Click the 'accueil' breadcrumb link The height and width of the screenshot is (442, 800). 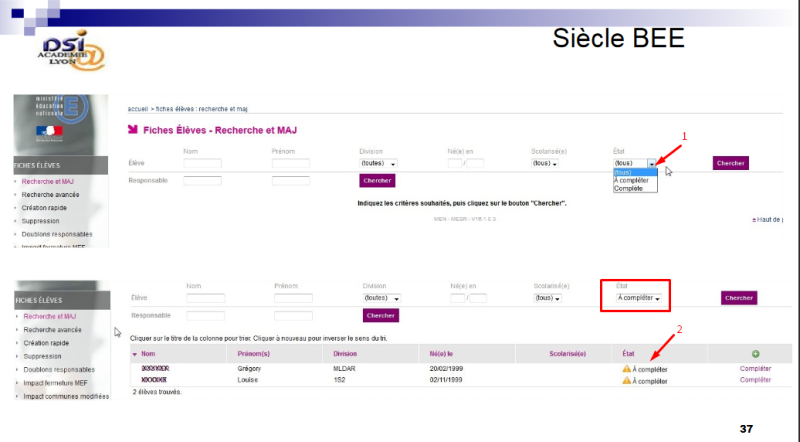[x=138, y=108]
